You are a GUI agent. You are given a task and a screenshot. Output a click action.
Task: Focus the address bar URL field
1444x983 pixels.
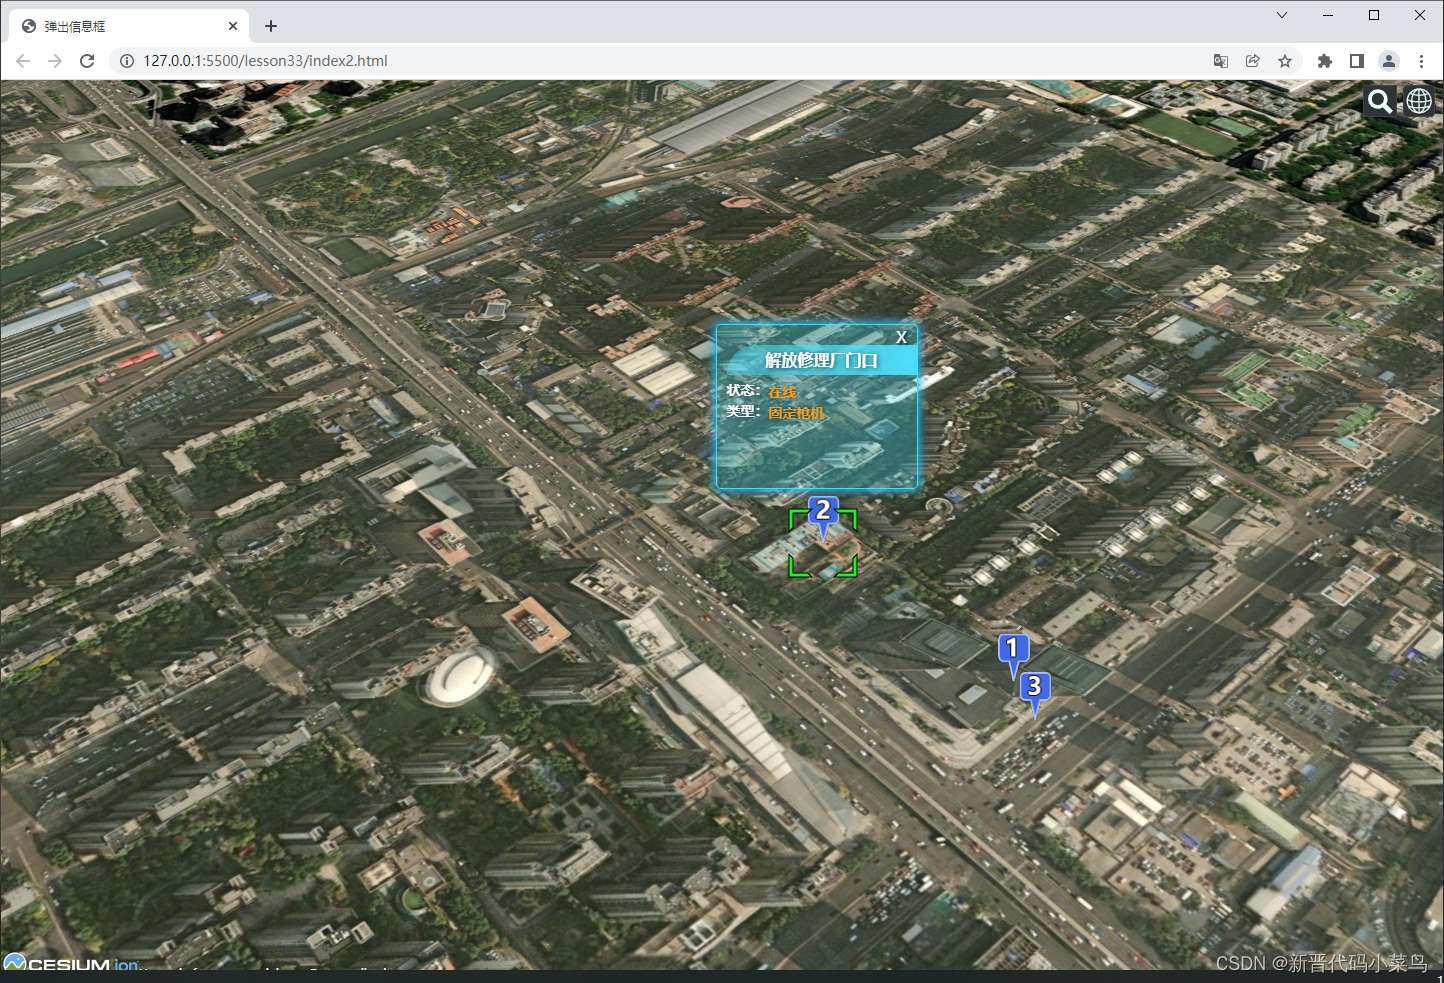(x=660, y=61)
